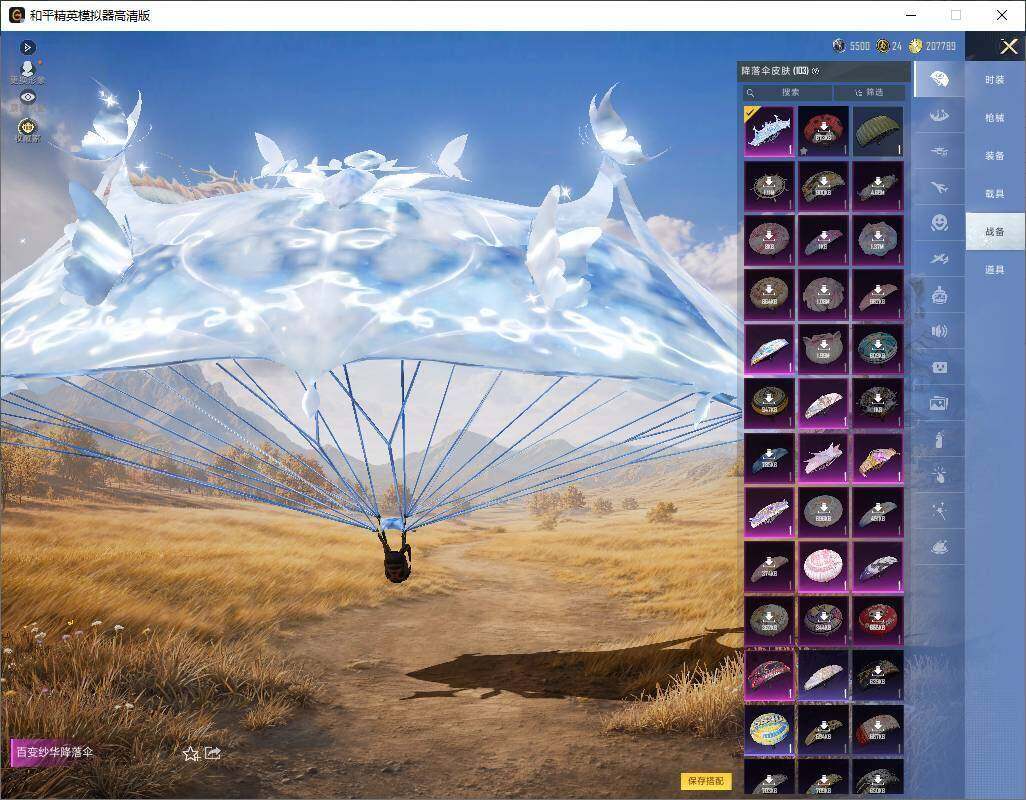This screenshot has height=800, width=1026.
Task: Open the 筛选 filter dropdown
Action: pos(870,92)
